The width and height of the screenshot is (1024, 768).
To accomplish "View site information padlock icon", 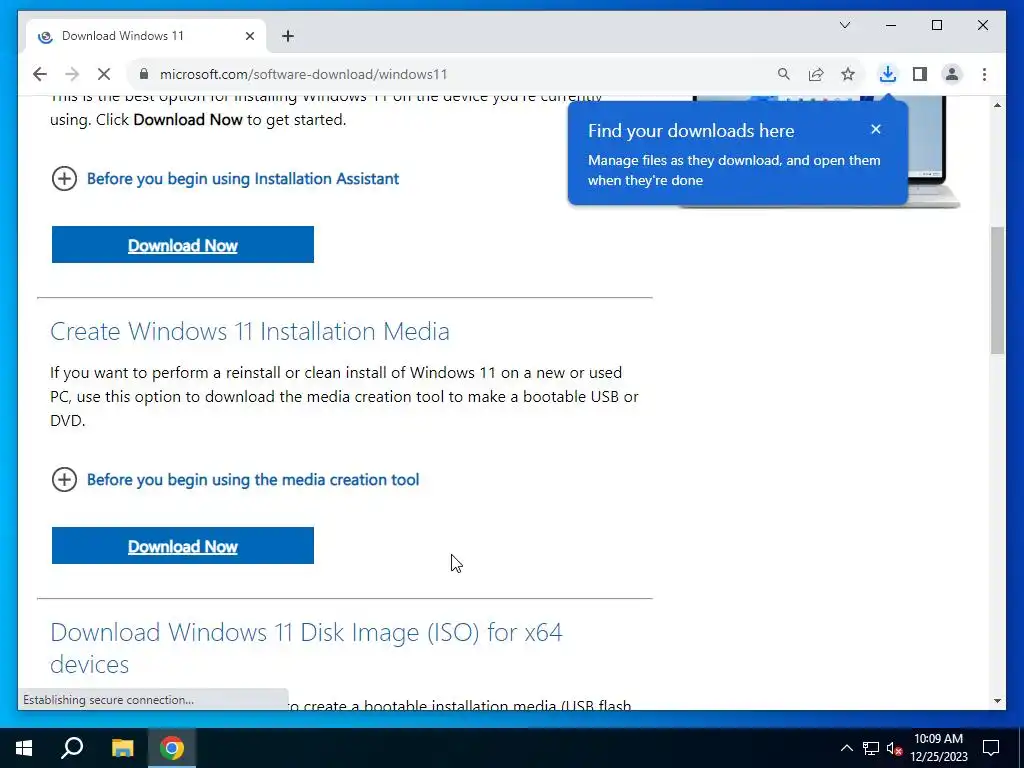I will pos(144,74).
